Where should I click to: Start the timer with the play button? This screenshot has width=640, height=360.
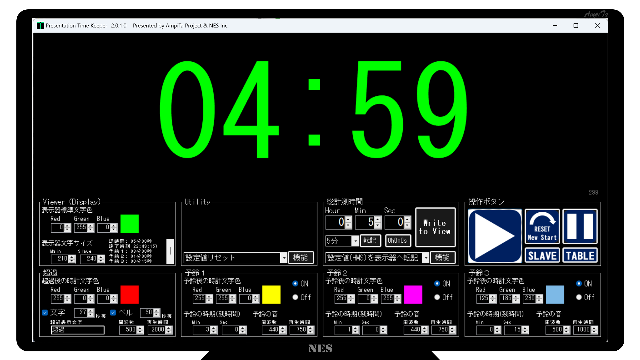coord(495,236)
